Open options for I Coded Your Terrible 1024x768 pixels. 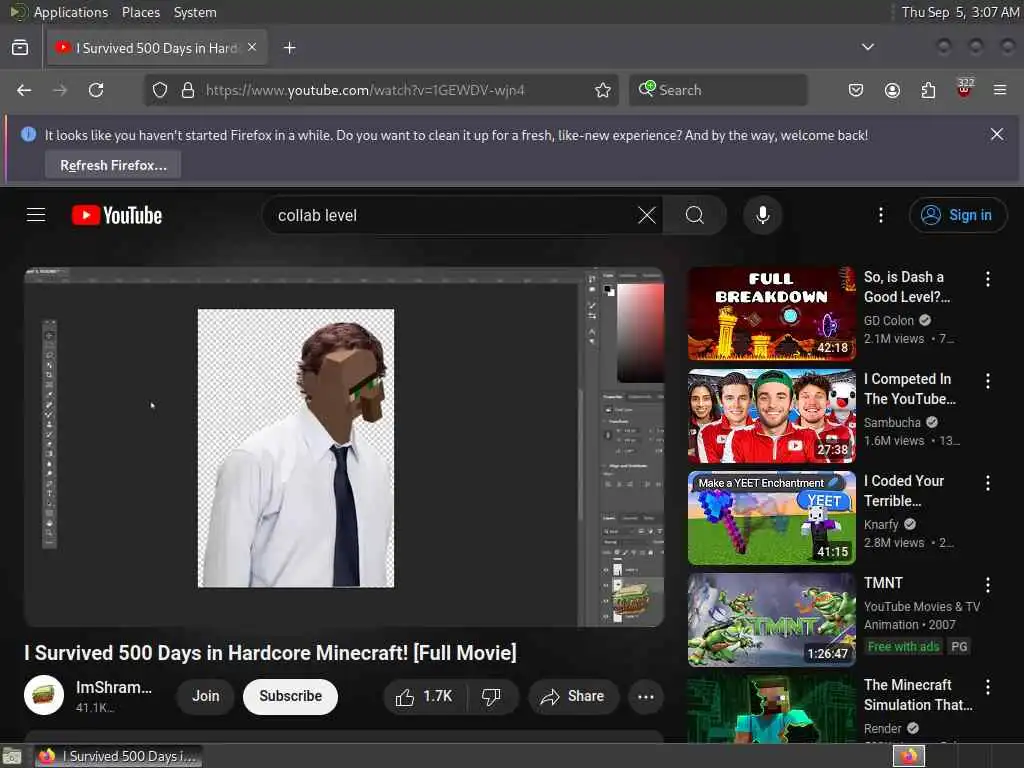click(x=987, y=483)
